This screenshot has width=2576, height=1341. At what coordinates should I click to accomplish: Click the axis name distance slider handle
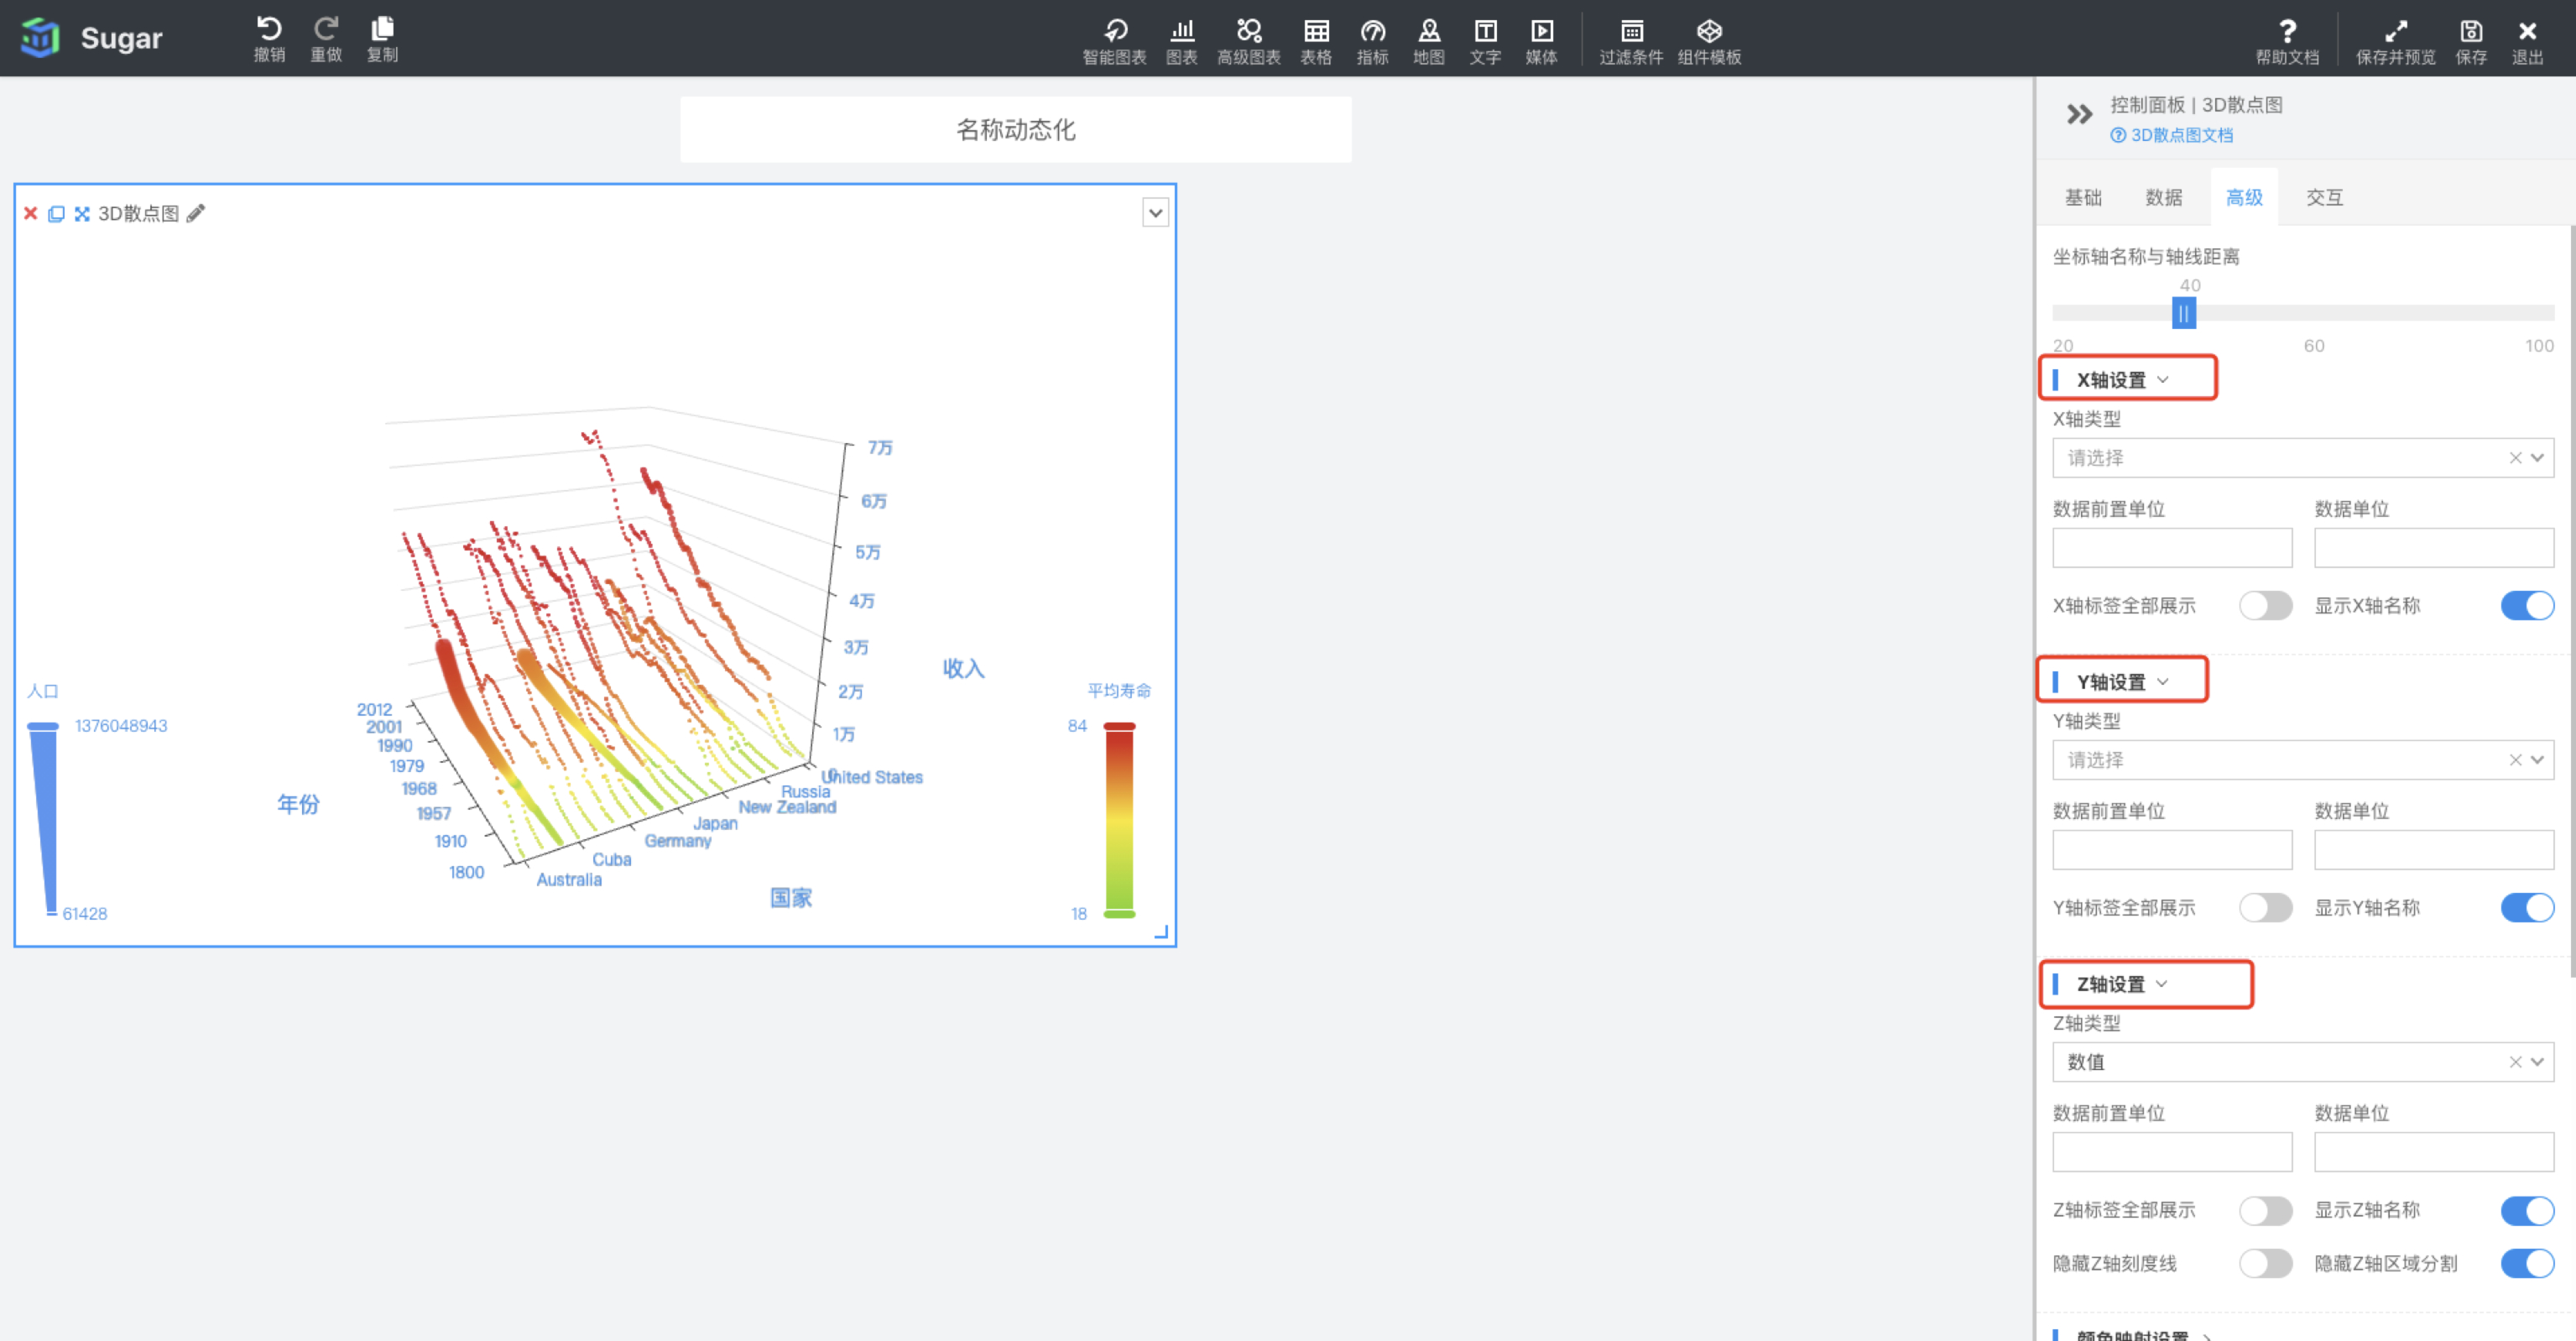[x=2183, y=314]
